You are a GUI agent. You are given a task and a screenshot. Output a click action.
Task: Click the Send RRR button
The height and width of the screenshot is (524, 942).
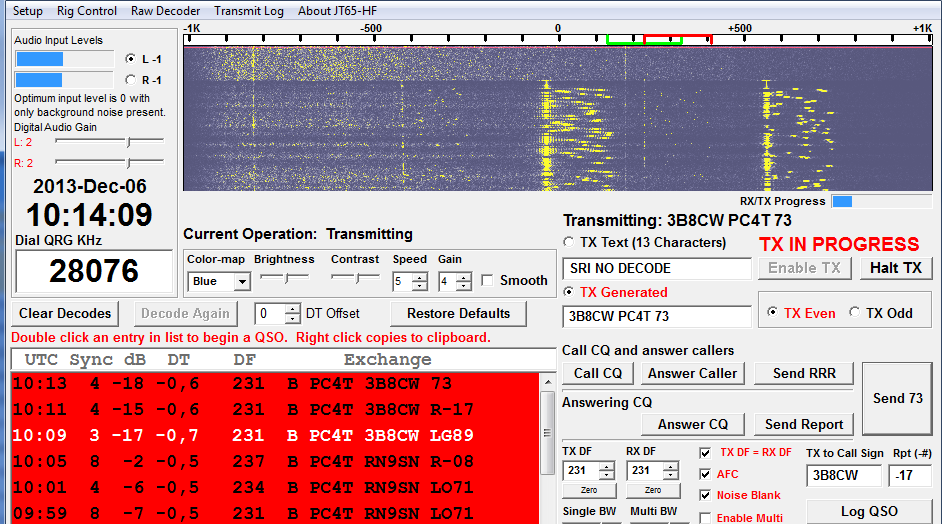pos(804,374)
